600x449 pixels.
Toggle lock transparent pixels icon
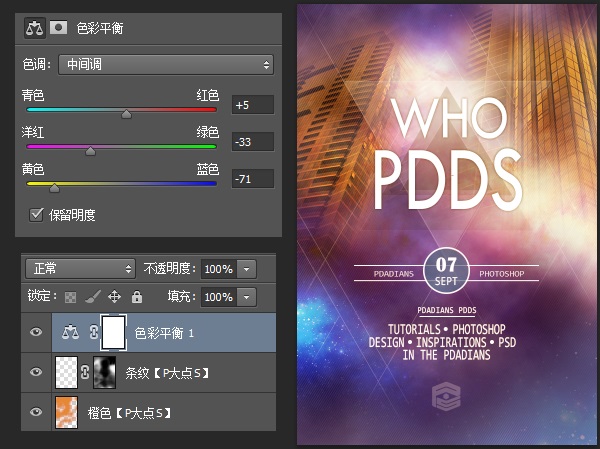click(x=70, y=297)
